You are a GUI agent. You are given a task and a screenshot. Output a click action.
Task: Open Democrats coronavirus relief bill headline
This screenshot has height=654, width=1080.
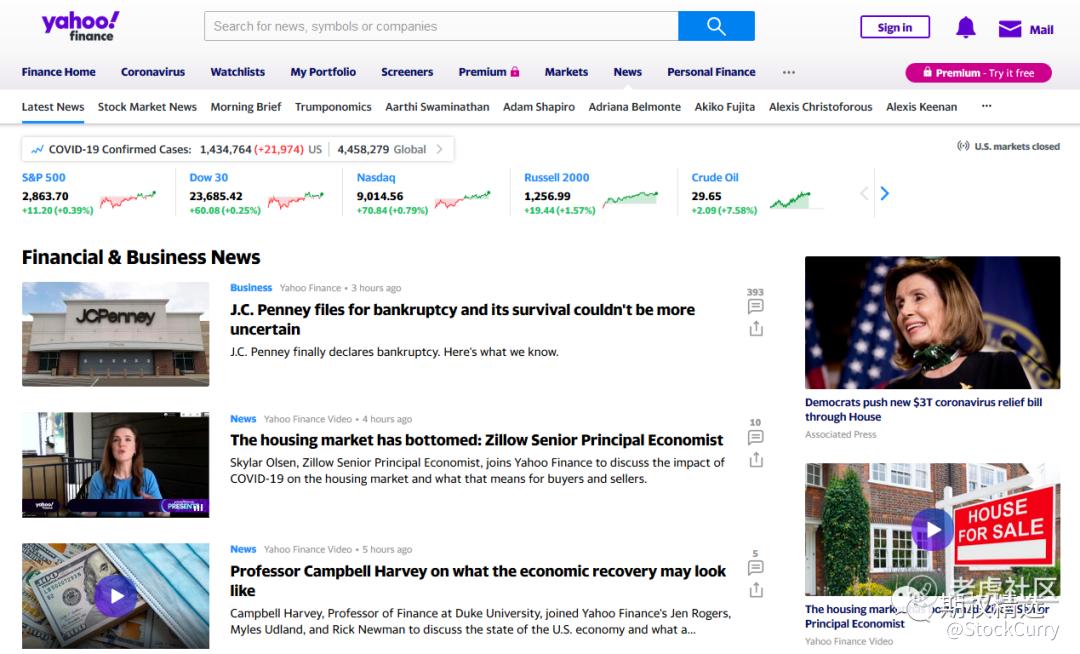pyautogui.click(x=923, y=409)
